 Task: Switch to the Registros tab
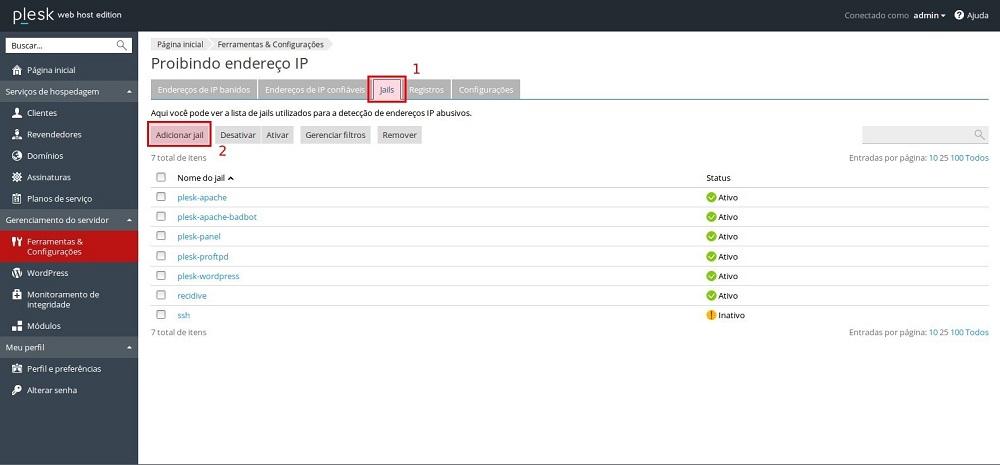pyautogui.click(x=426, y=90)
